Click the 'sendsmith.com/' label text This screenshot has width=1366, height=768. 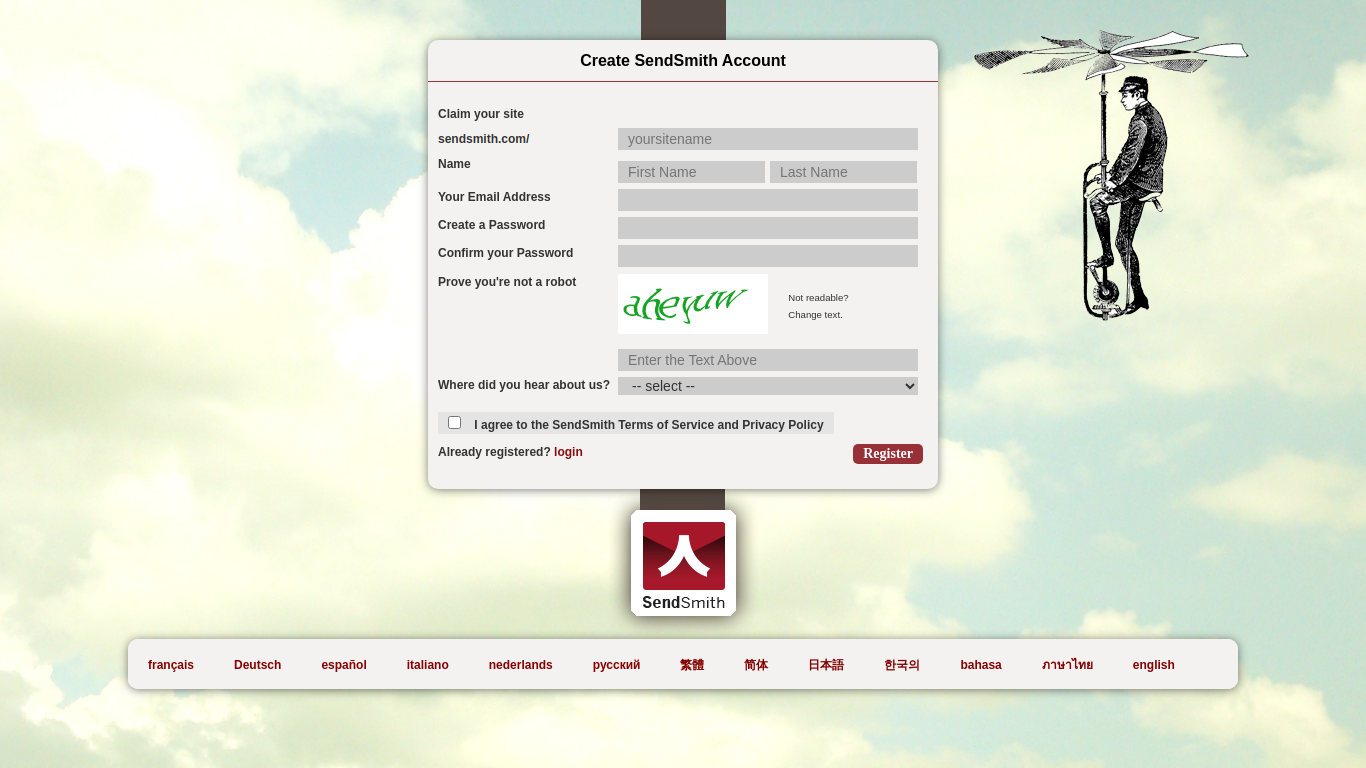[484, 139]
